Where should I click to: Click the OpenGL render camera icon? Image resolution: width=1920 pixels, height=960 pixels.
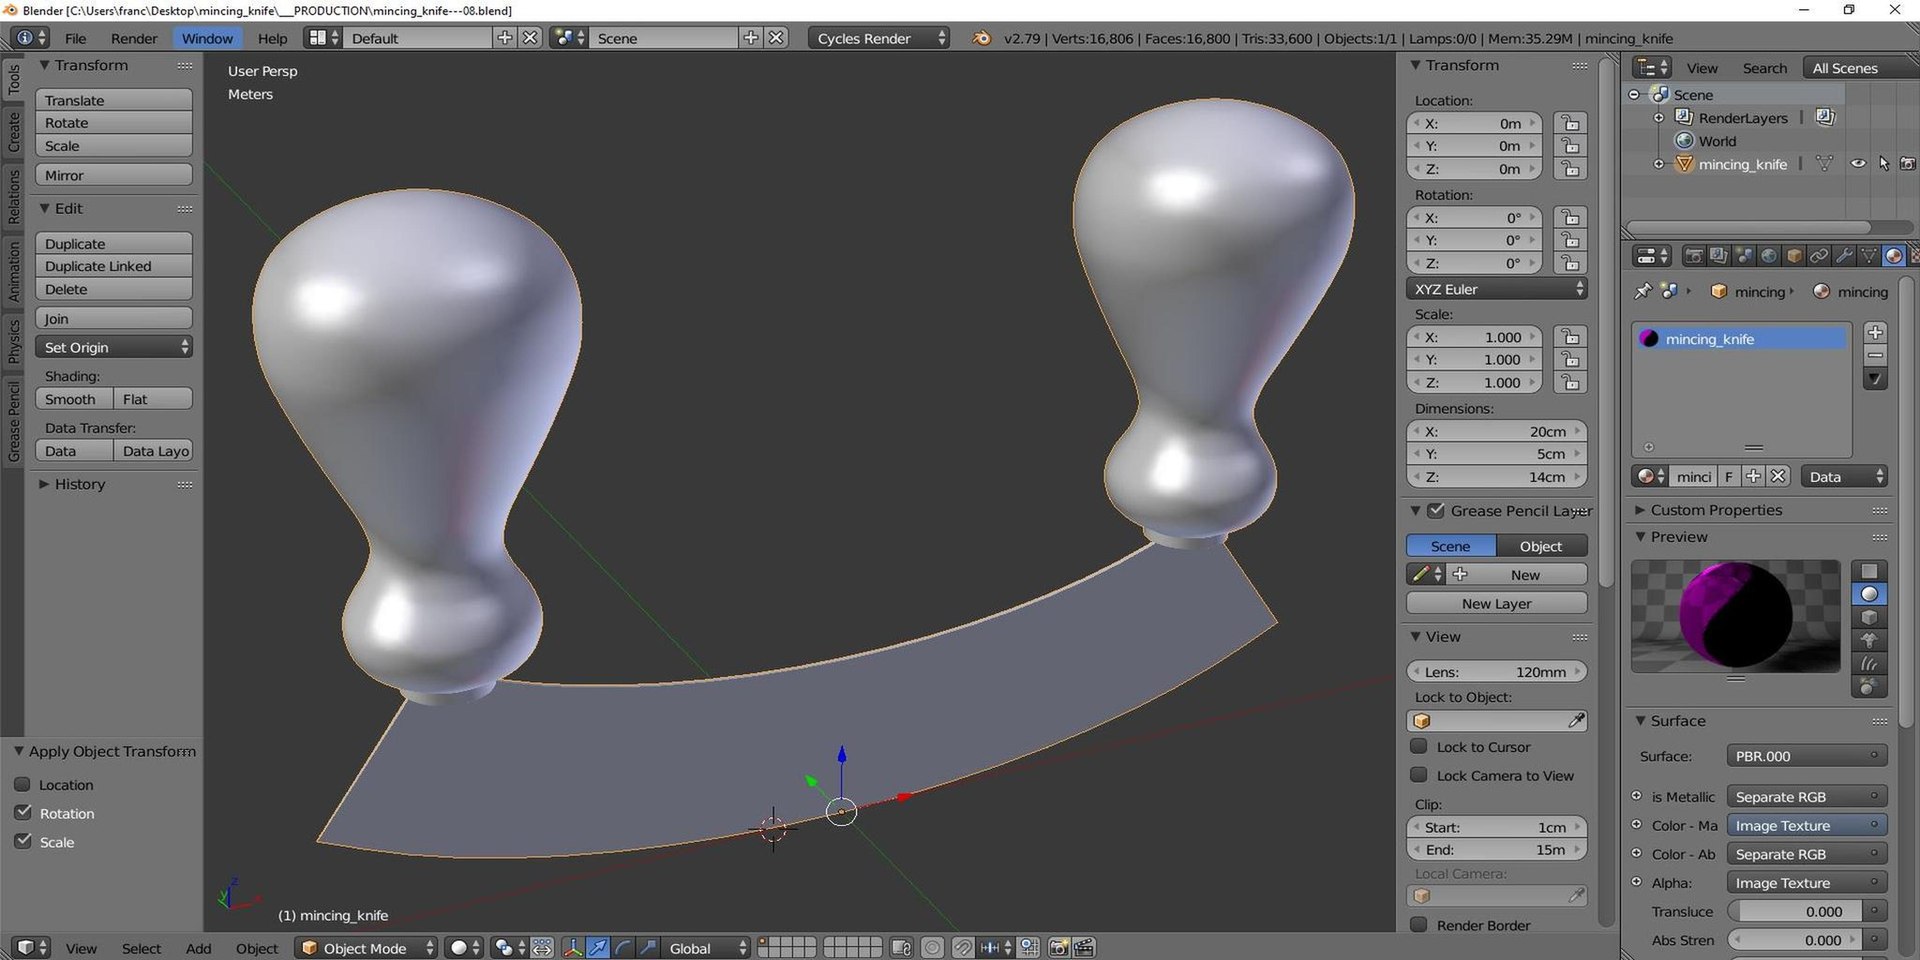point(1059,948)
